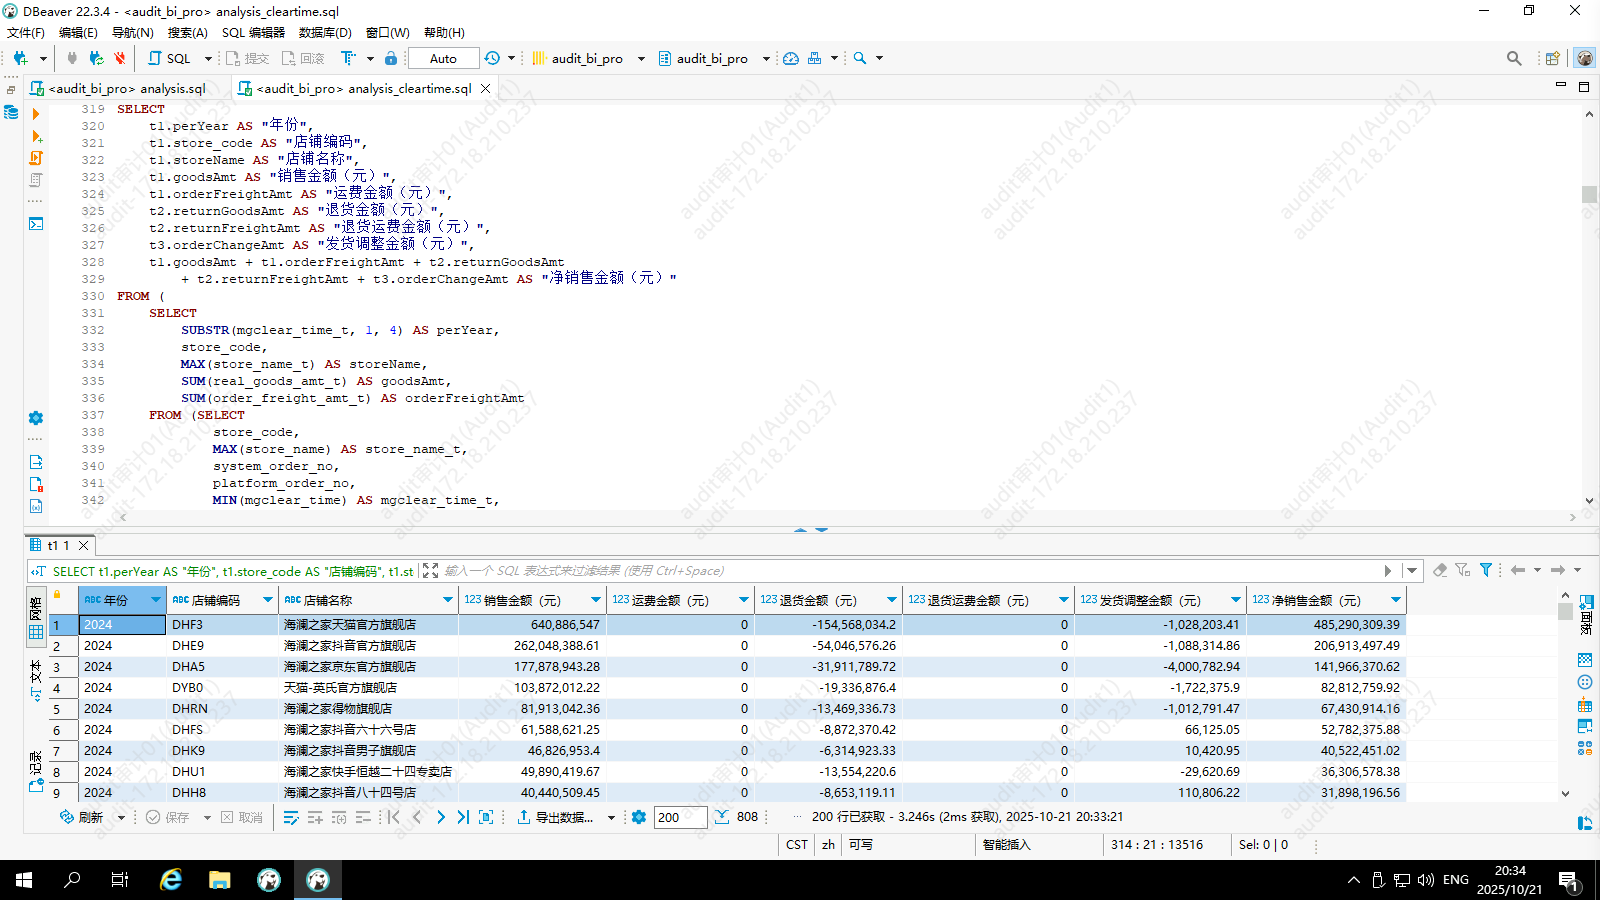This screenshot has height=900, width=1600.
Task: Open the 数据库(D) menu
Action: coord(325,33)
